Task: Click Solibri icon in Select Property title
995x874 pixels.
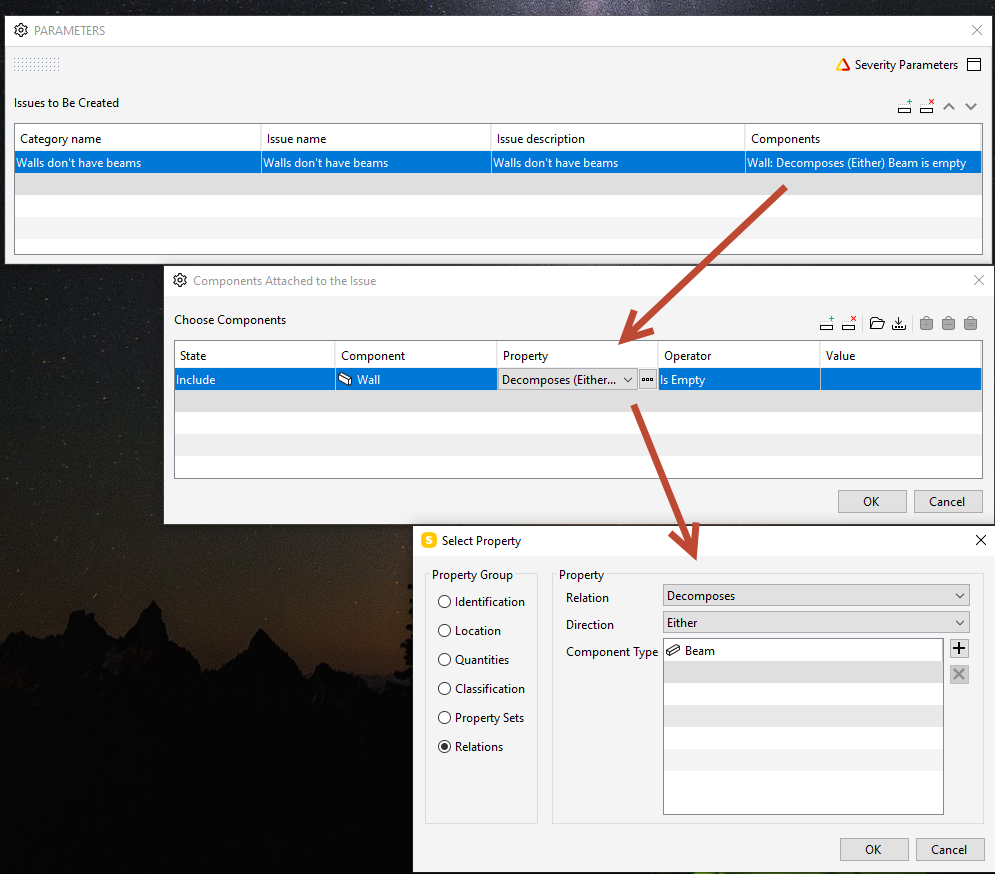Action: 429,540
